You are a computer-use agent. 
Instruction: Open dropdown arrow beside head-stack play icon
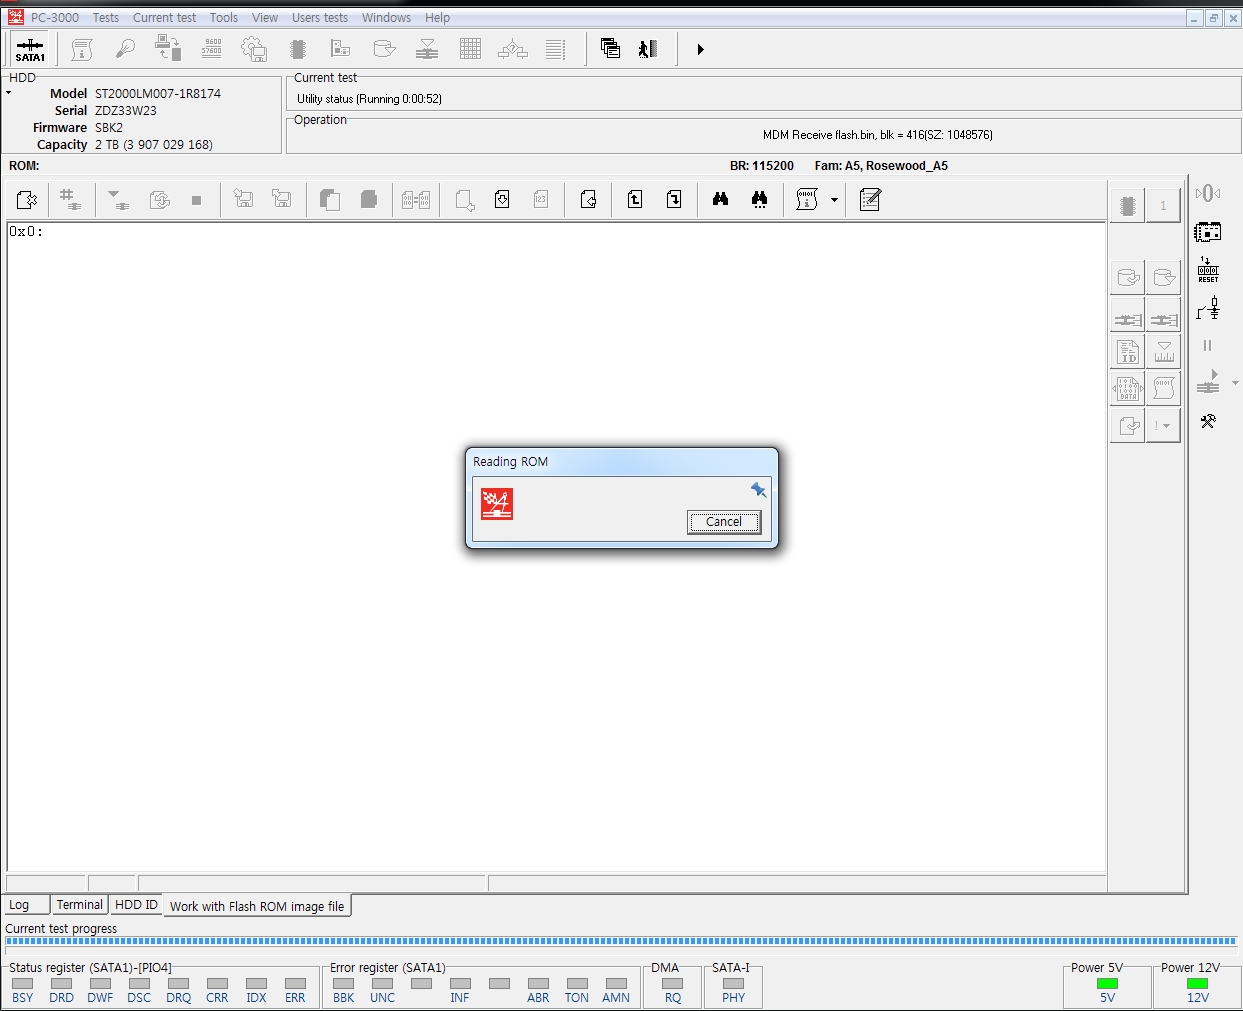pos(1235,383)
